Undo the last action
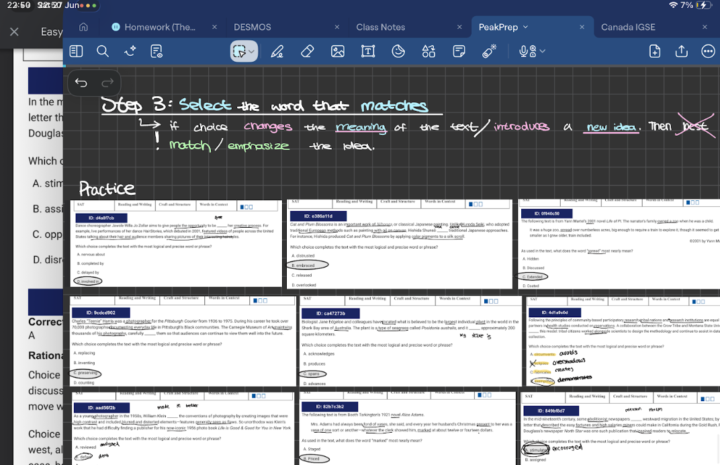The height and width of the screenshot is (465, 720). [81, 83]
